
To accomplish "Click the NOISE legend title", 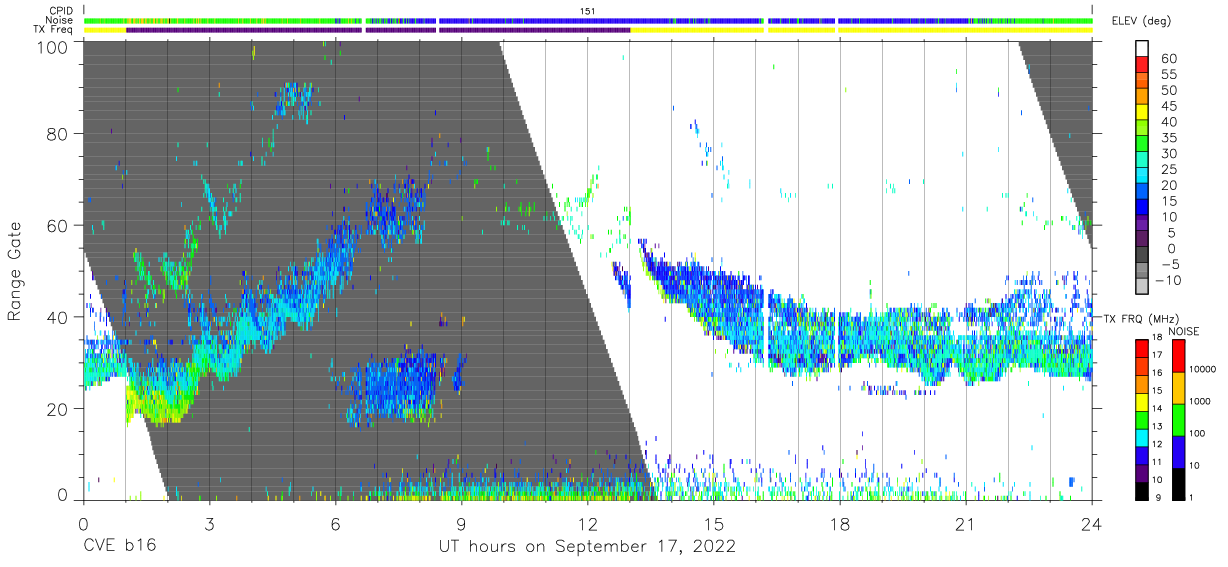I will pos(1186,331).
